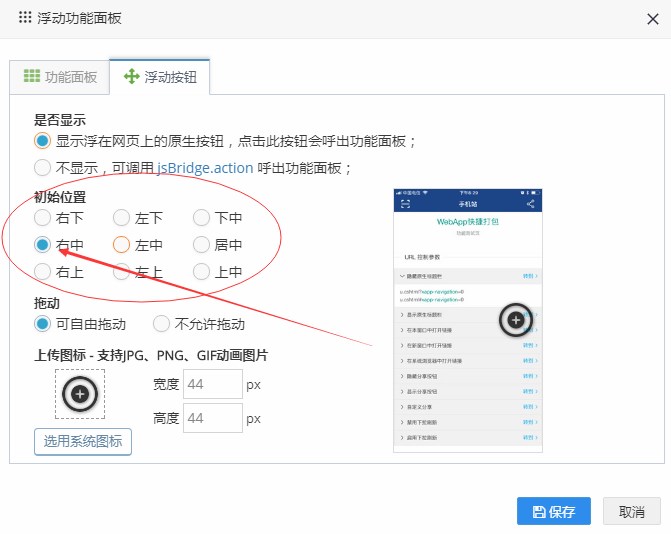
Task: Select the 浮动按钮 tab
Action: [160, 77]
